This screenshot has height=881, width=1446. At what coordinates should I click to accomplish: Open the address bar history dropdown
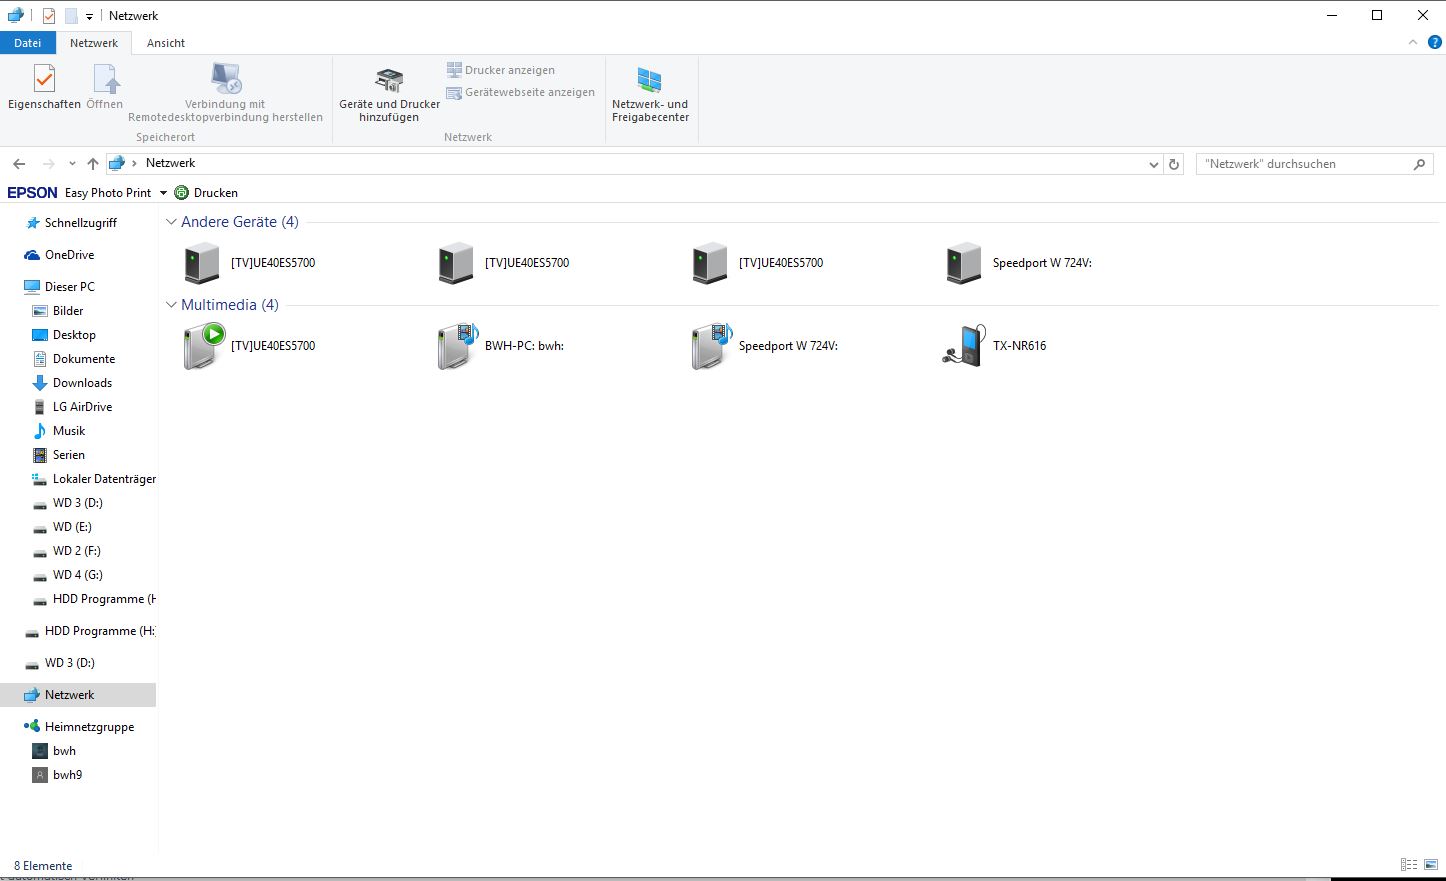pos(1154,164)
